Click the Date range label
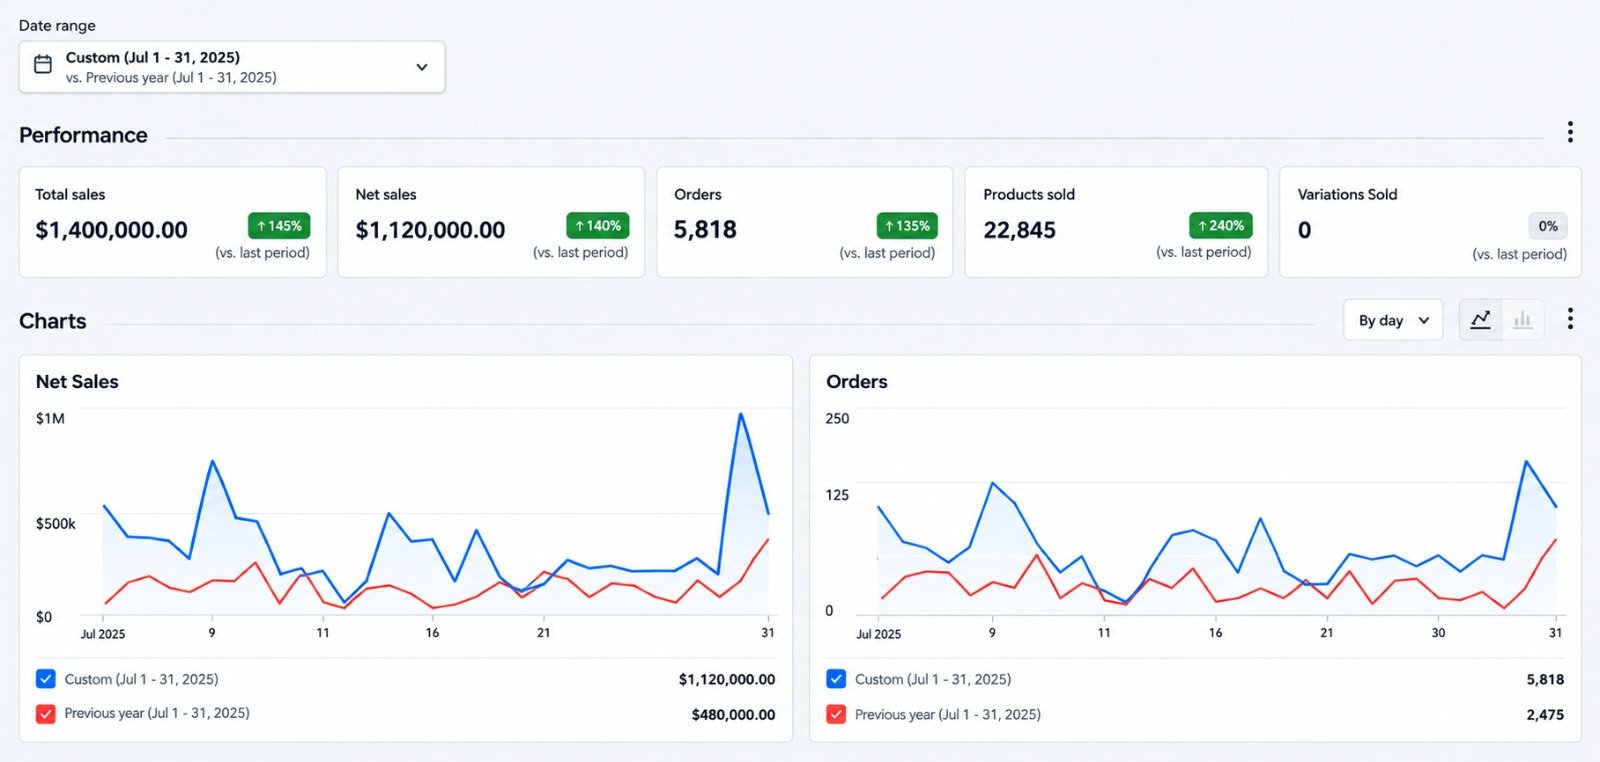 (x=57, y=25)
